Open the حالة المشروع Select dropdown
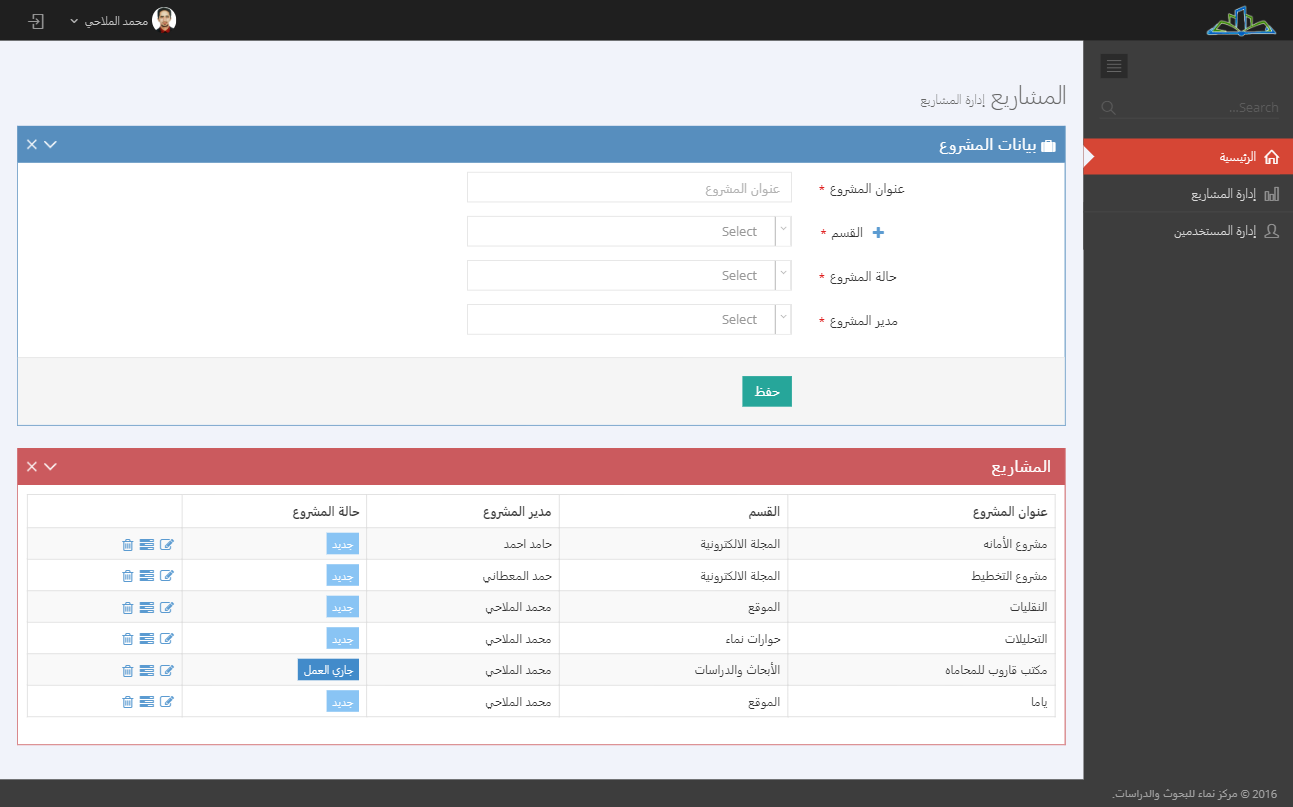 [629, 276]
